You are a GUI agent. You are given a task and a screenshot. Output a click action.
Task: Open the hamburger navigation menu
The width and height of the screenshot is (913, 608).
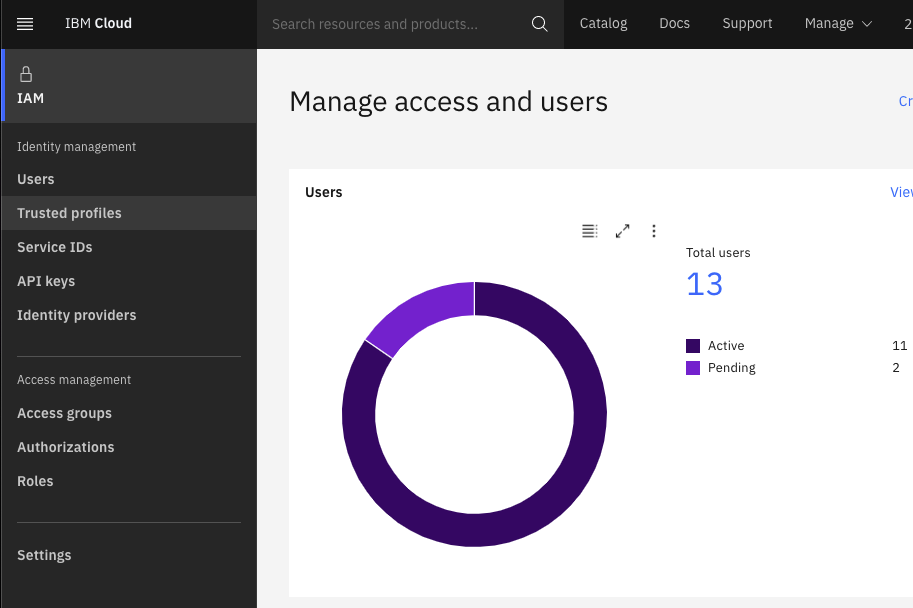click(x=25, y=24)
